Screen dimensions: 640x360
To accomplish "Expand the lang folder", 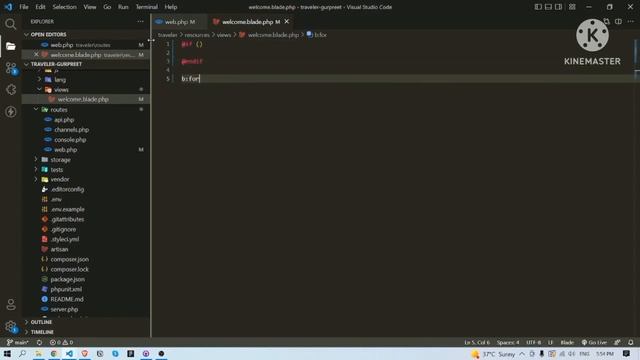I will click(x=60, y=80).
